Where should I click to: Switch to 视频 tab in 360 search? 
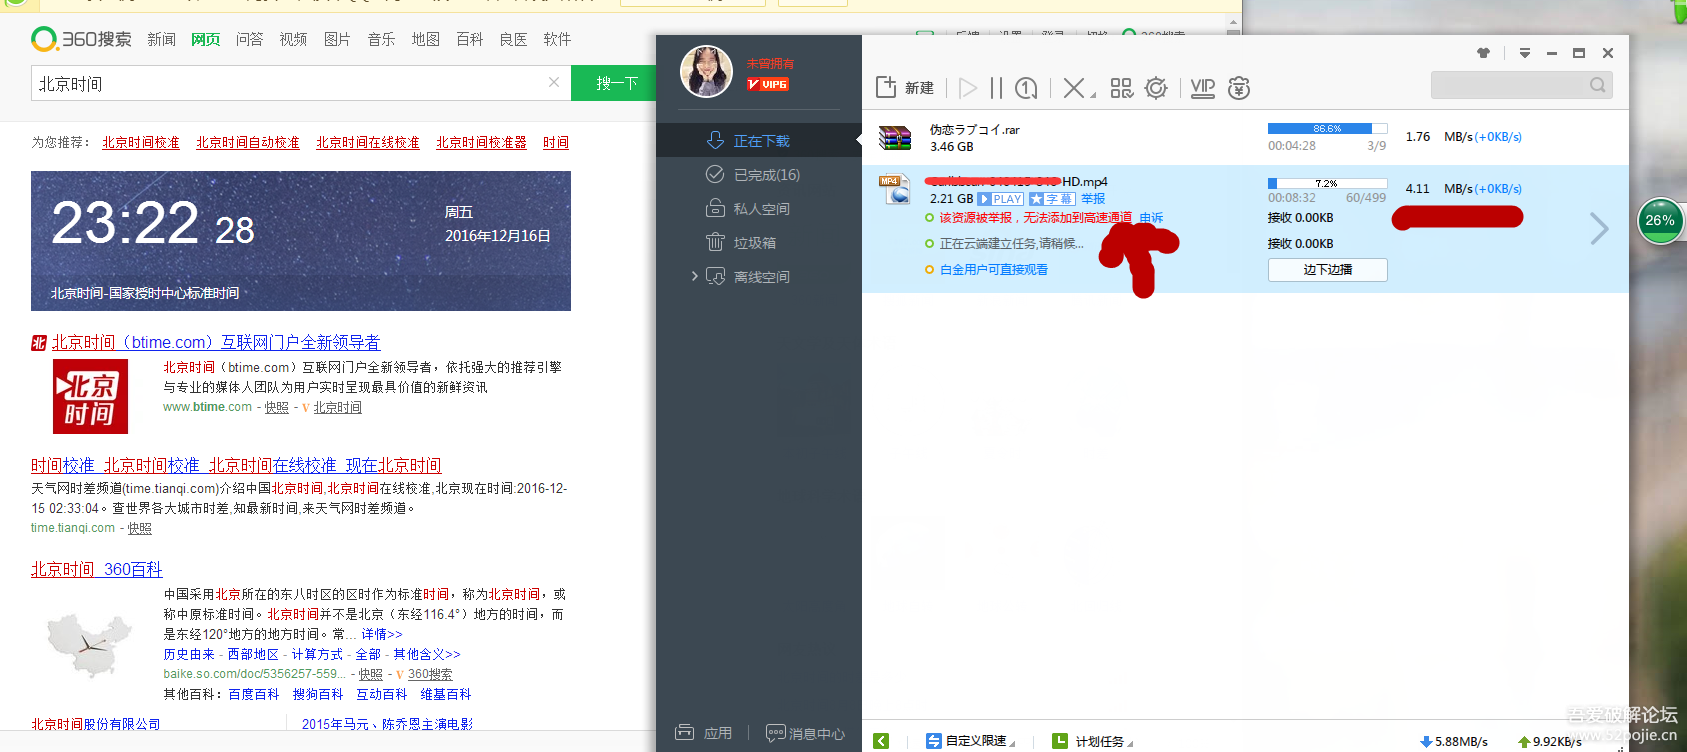(293, 39)
